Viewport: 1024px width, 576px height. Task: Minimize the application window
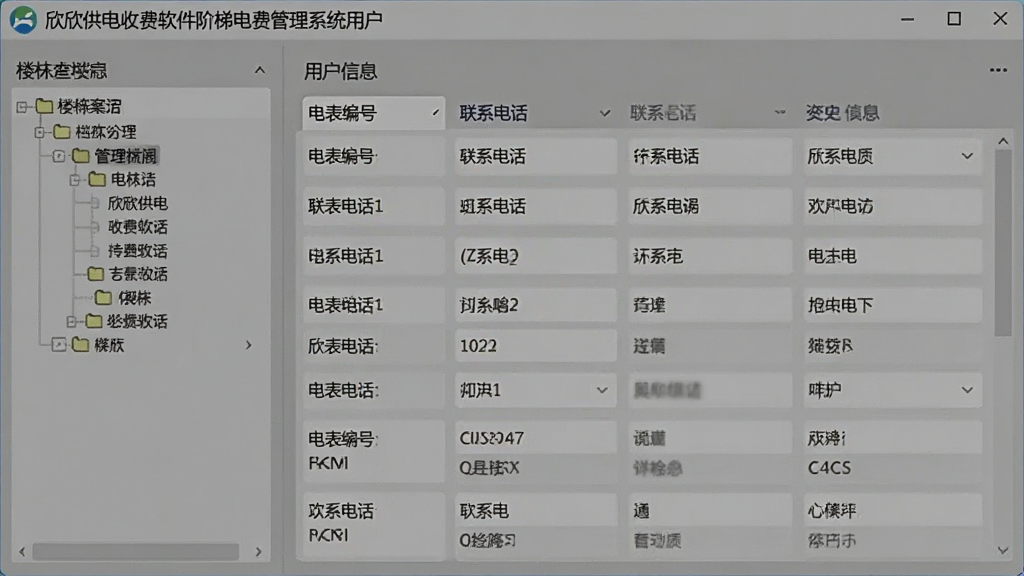pos(908,20)
